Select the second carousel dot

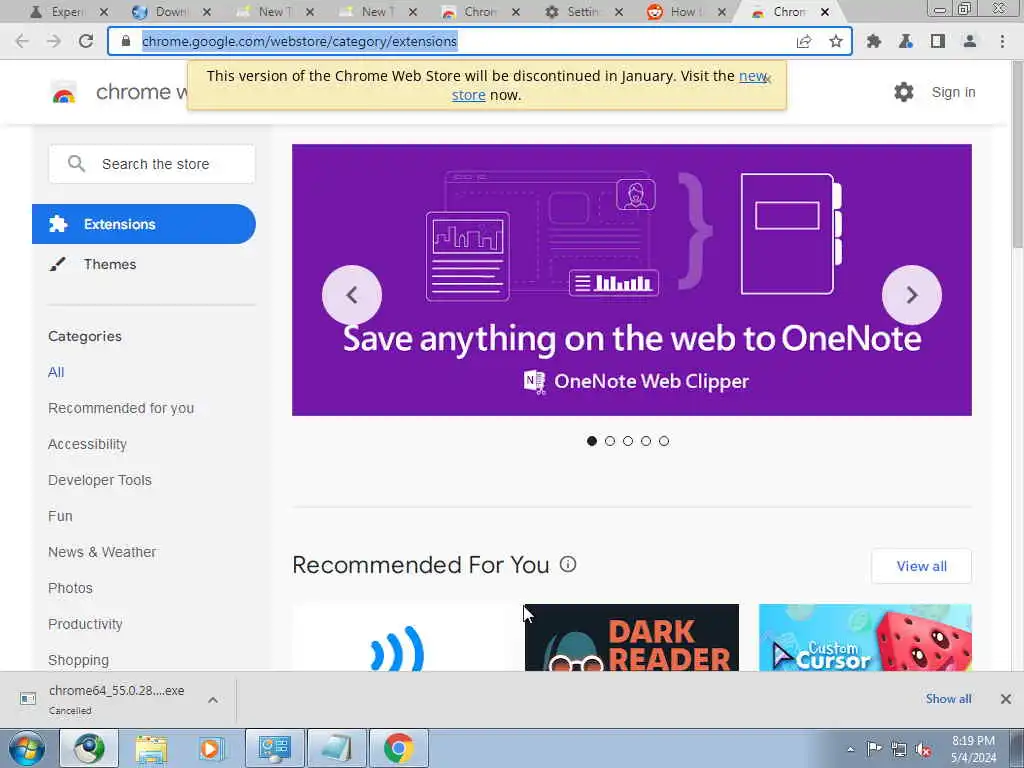(610, 441)
